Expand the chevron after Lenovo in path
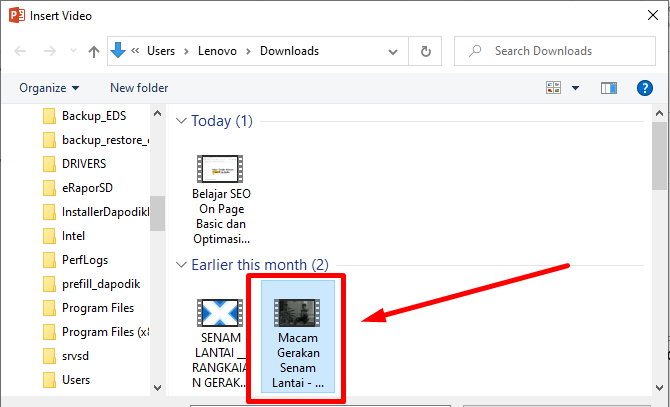The image size is (670, 407). coord(248,51)
